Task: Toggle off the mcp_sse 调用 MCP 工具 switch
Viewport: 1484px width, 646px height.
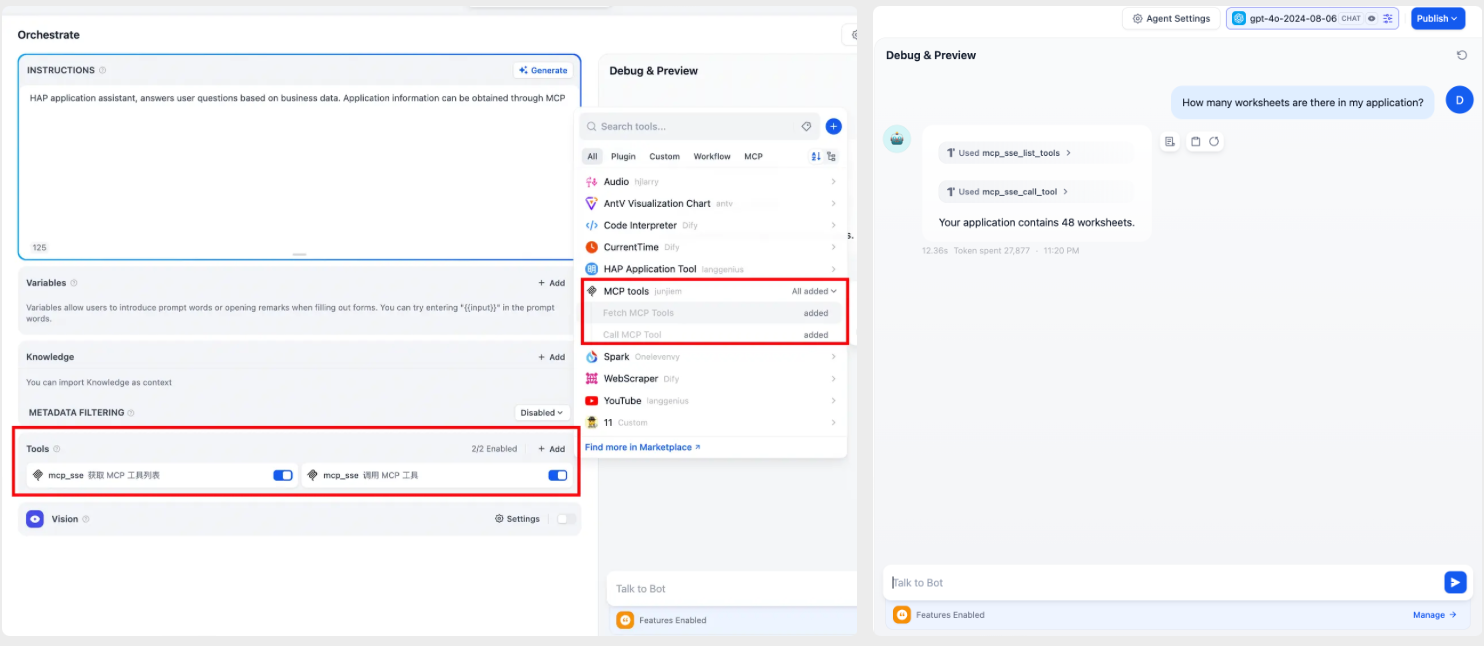Action: 557,476
